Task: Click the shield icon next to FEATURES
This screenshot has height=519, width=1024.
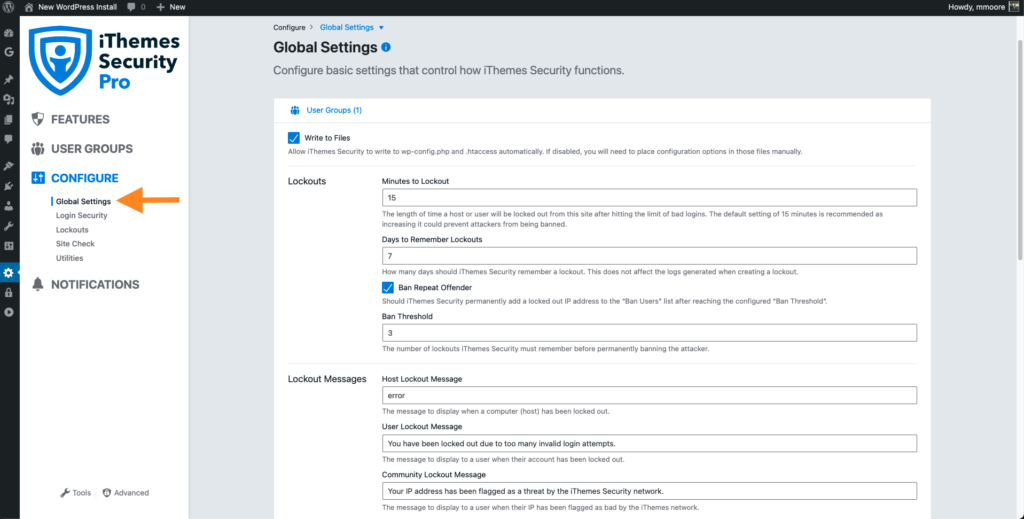Action: (x=38, y=119)
